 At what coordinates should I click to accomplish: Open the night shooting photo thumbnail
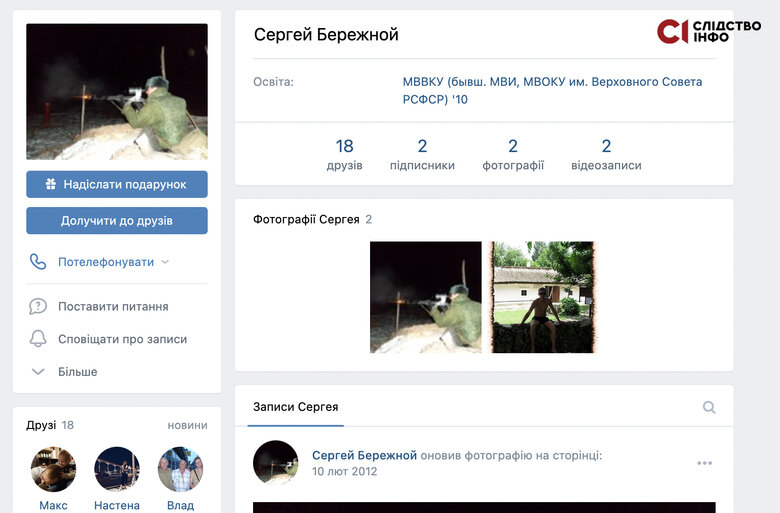tap(426, 297)
